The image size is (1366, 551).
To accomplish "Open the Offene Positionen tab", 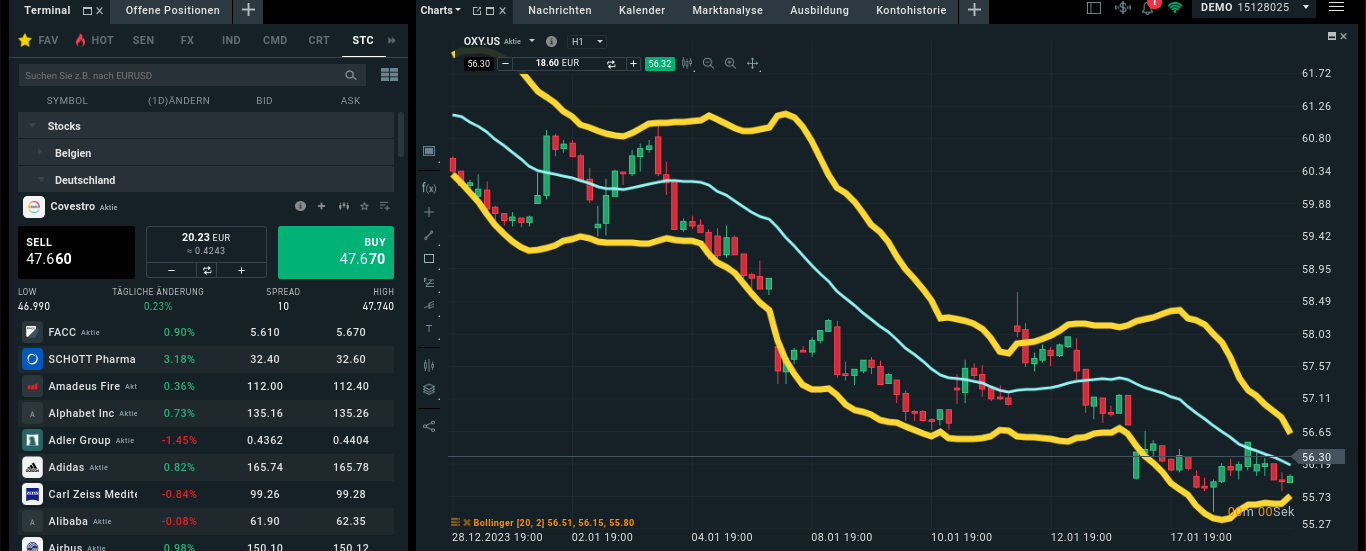I will [x=172, y=11].
